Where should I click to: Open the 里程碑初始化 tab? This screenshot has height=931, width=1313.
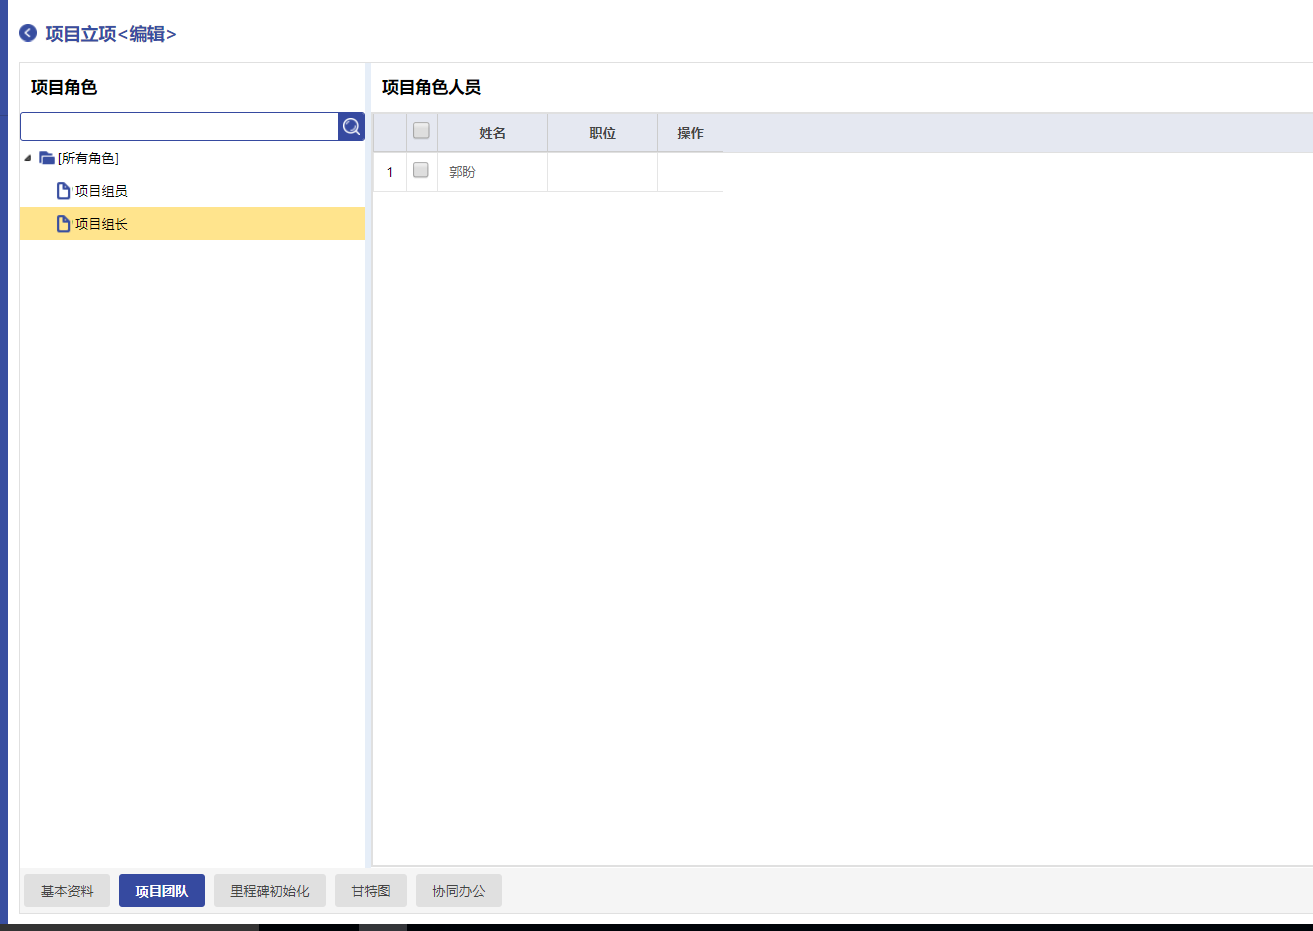click(270, 891)
